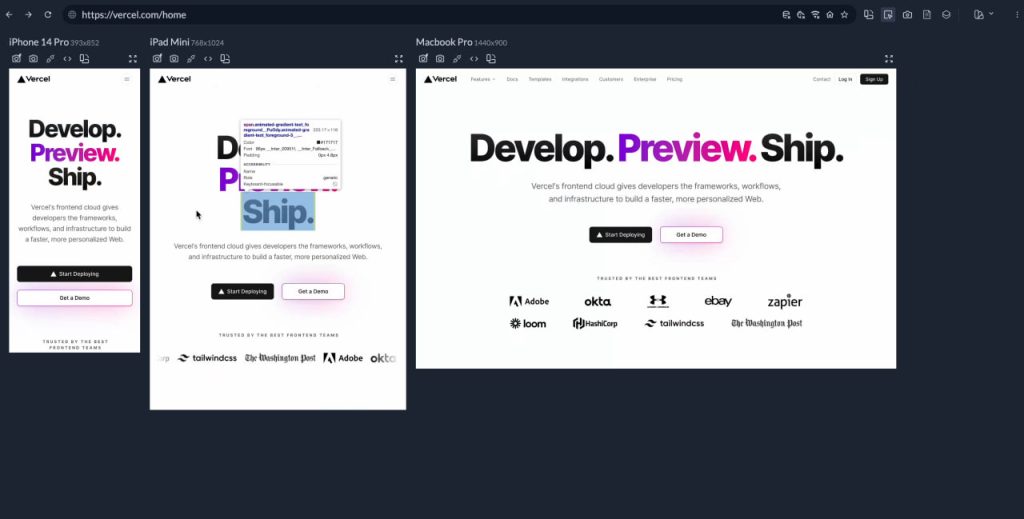Expand the iPhone 14 Pro preview to fullscreen
This screenshot has height=519, width=1024.
pyautogui.click(x=133, y=59)
